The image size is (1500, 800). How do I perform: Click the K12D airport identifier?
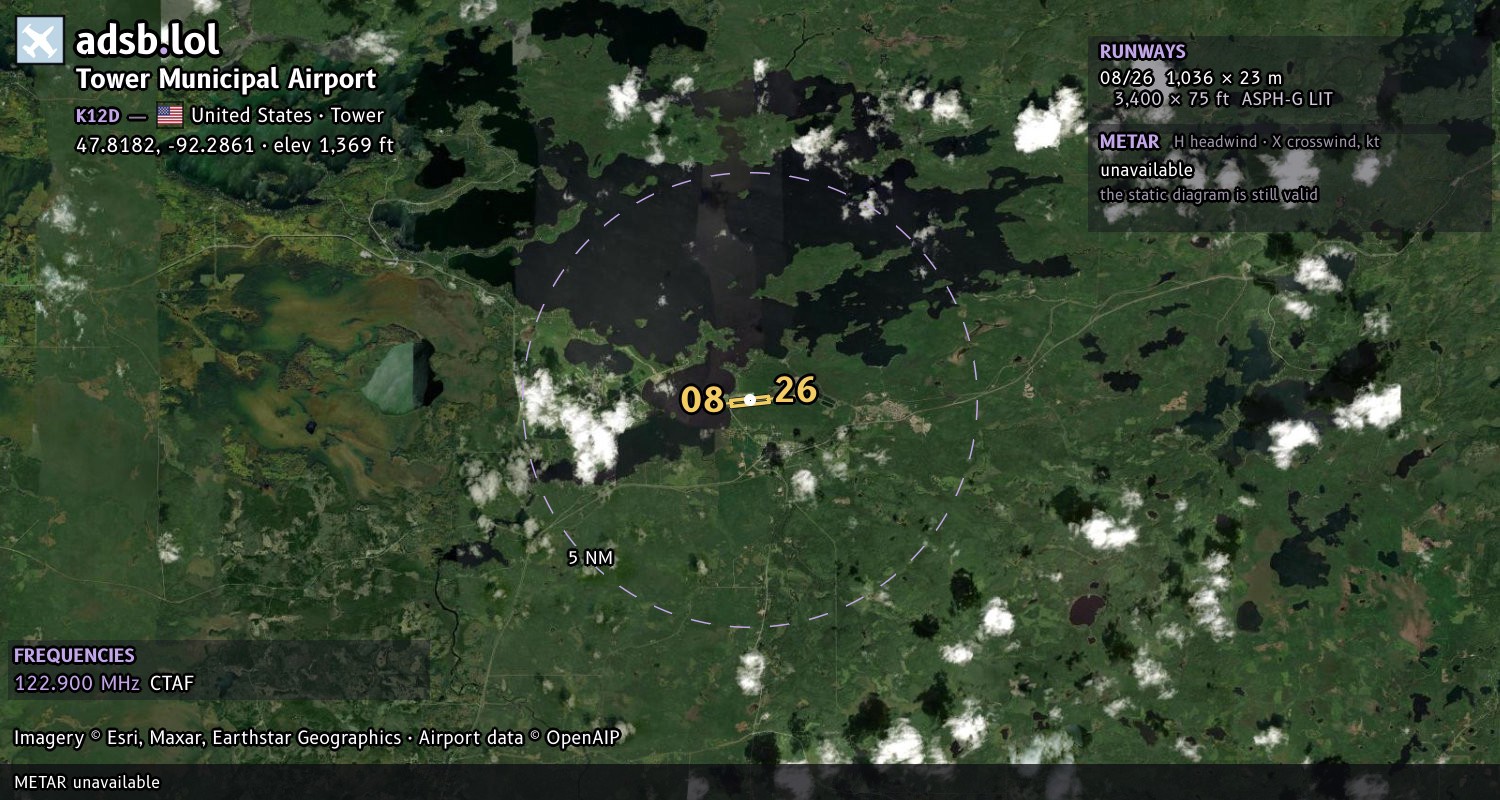97,116
